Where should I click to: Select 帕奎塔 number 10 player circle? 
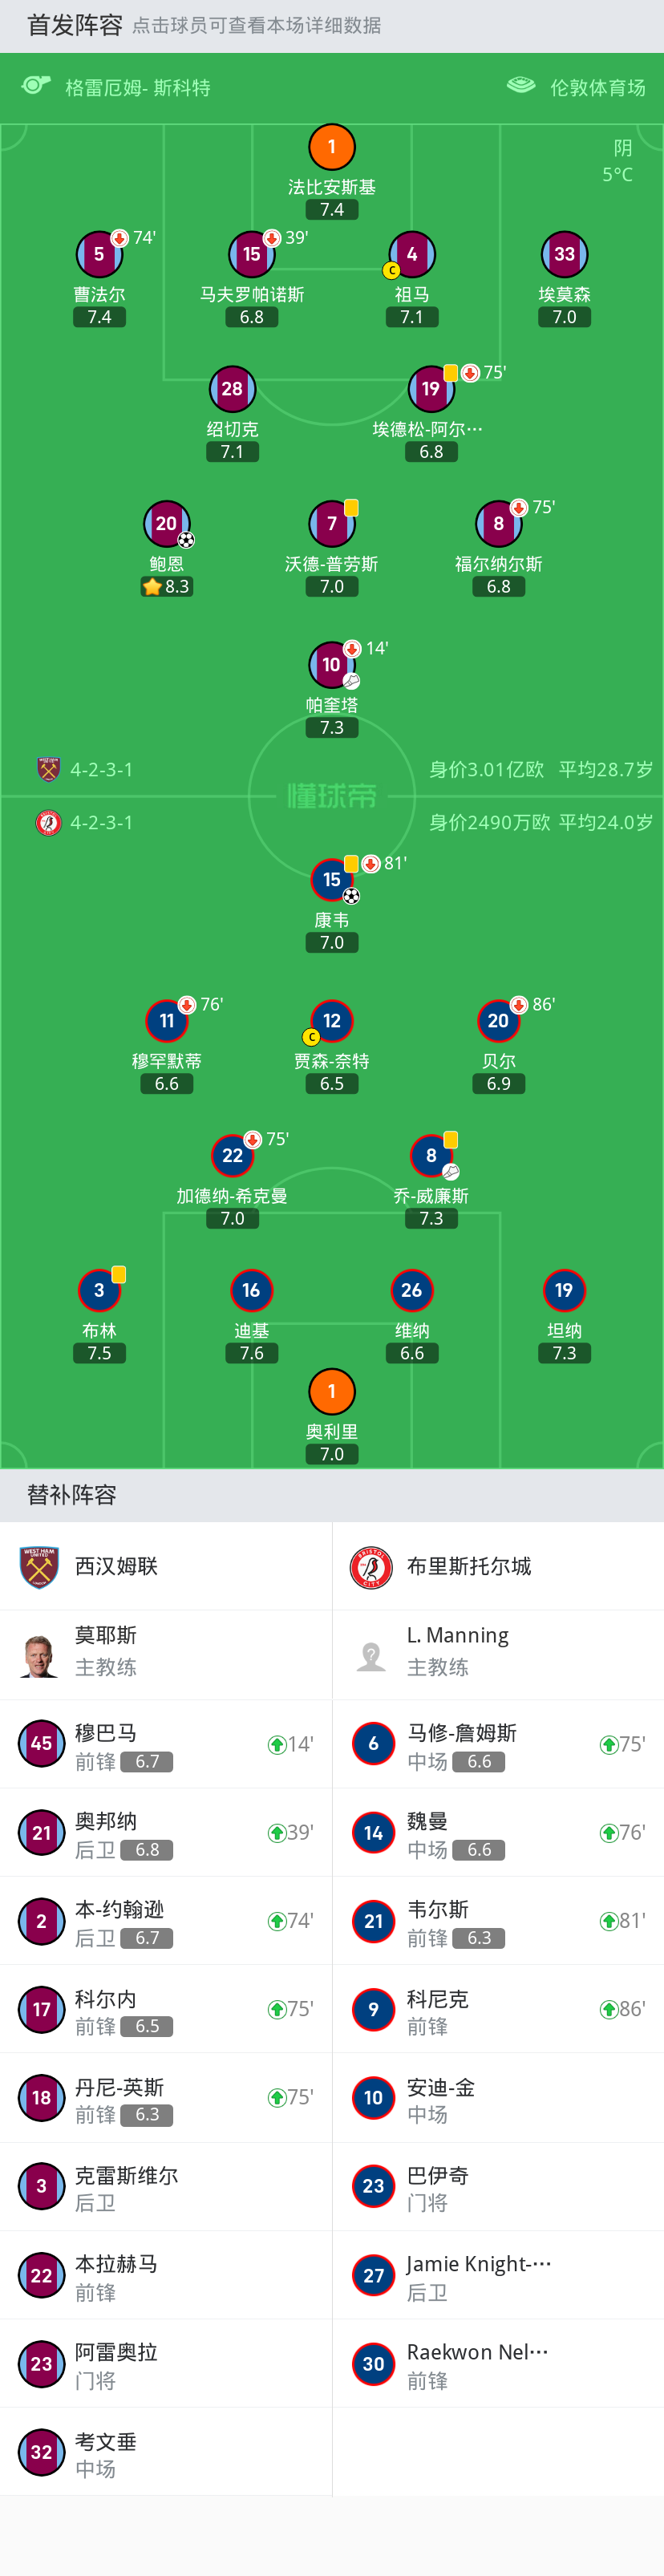click(332, 664)
